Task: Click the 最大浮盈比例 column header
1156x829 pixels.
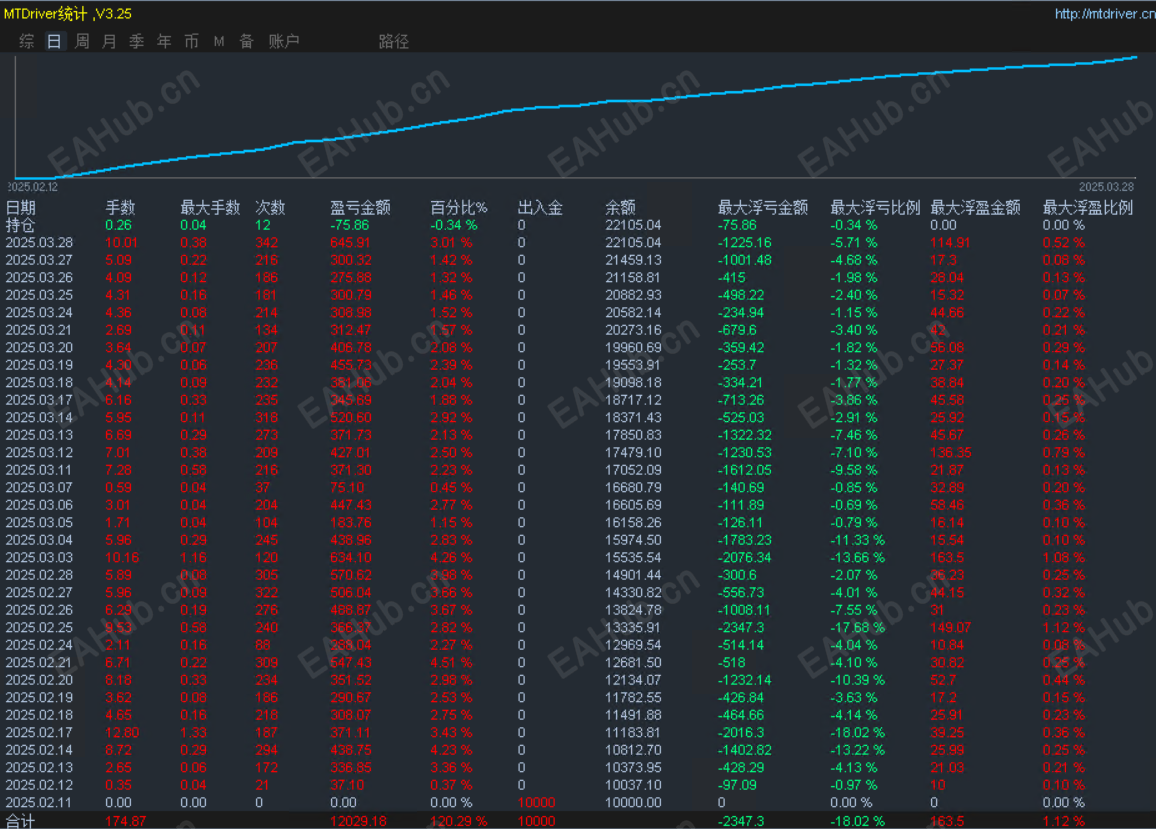Action: [1087, 207]
